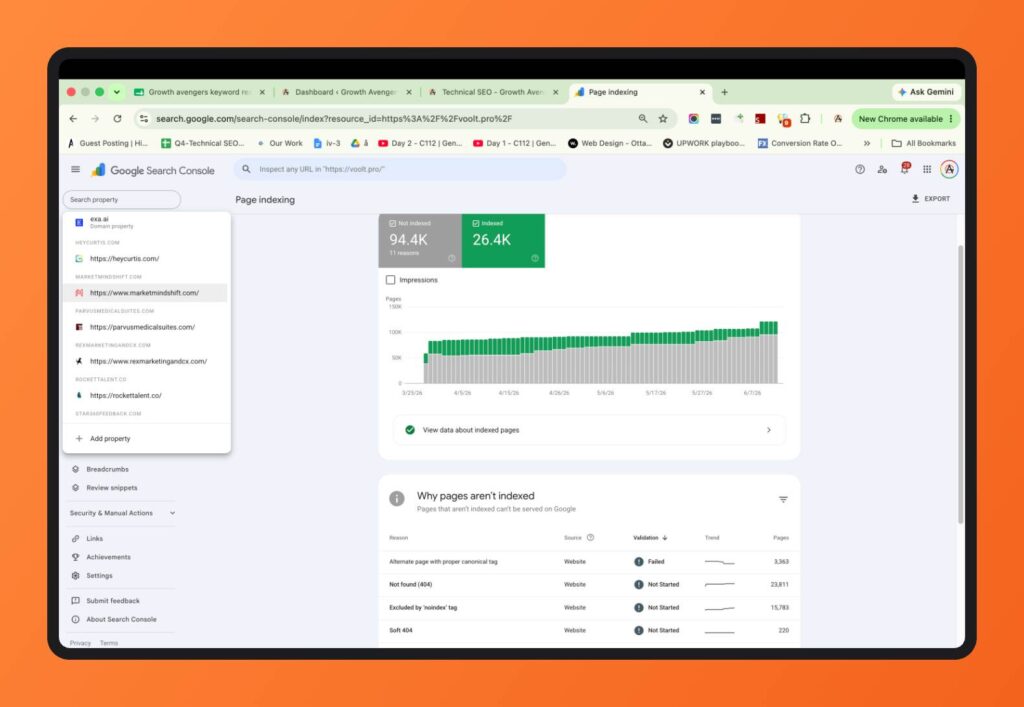Viewport: 1024px width, 707px height.
Task: Toggle the Indexed checkbox tile
Action: click(x=503, y=241)
